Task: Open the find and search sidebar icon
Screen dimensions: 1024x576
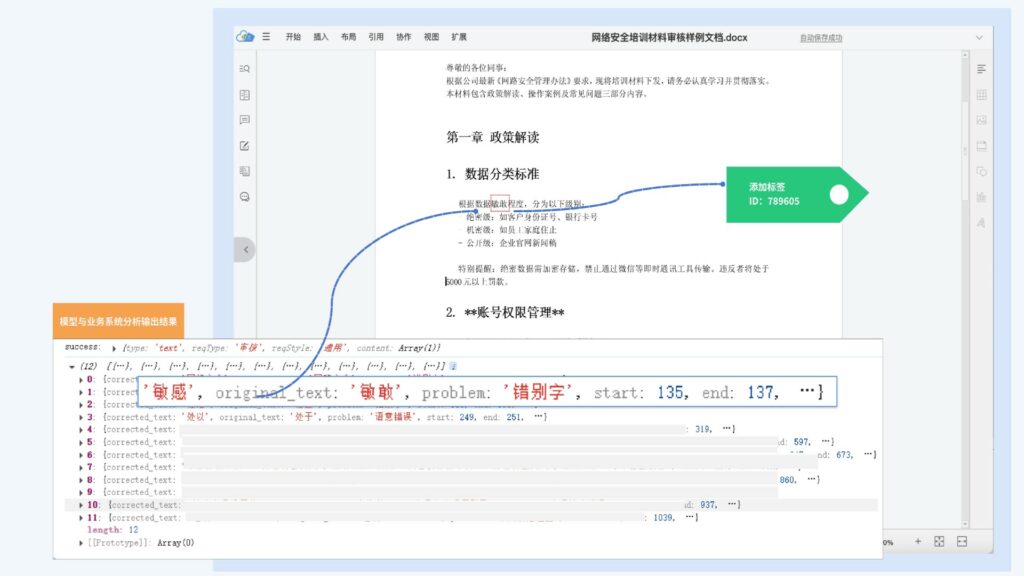Action: pyautogui.click(x=244, y=69)
